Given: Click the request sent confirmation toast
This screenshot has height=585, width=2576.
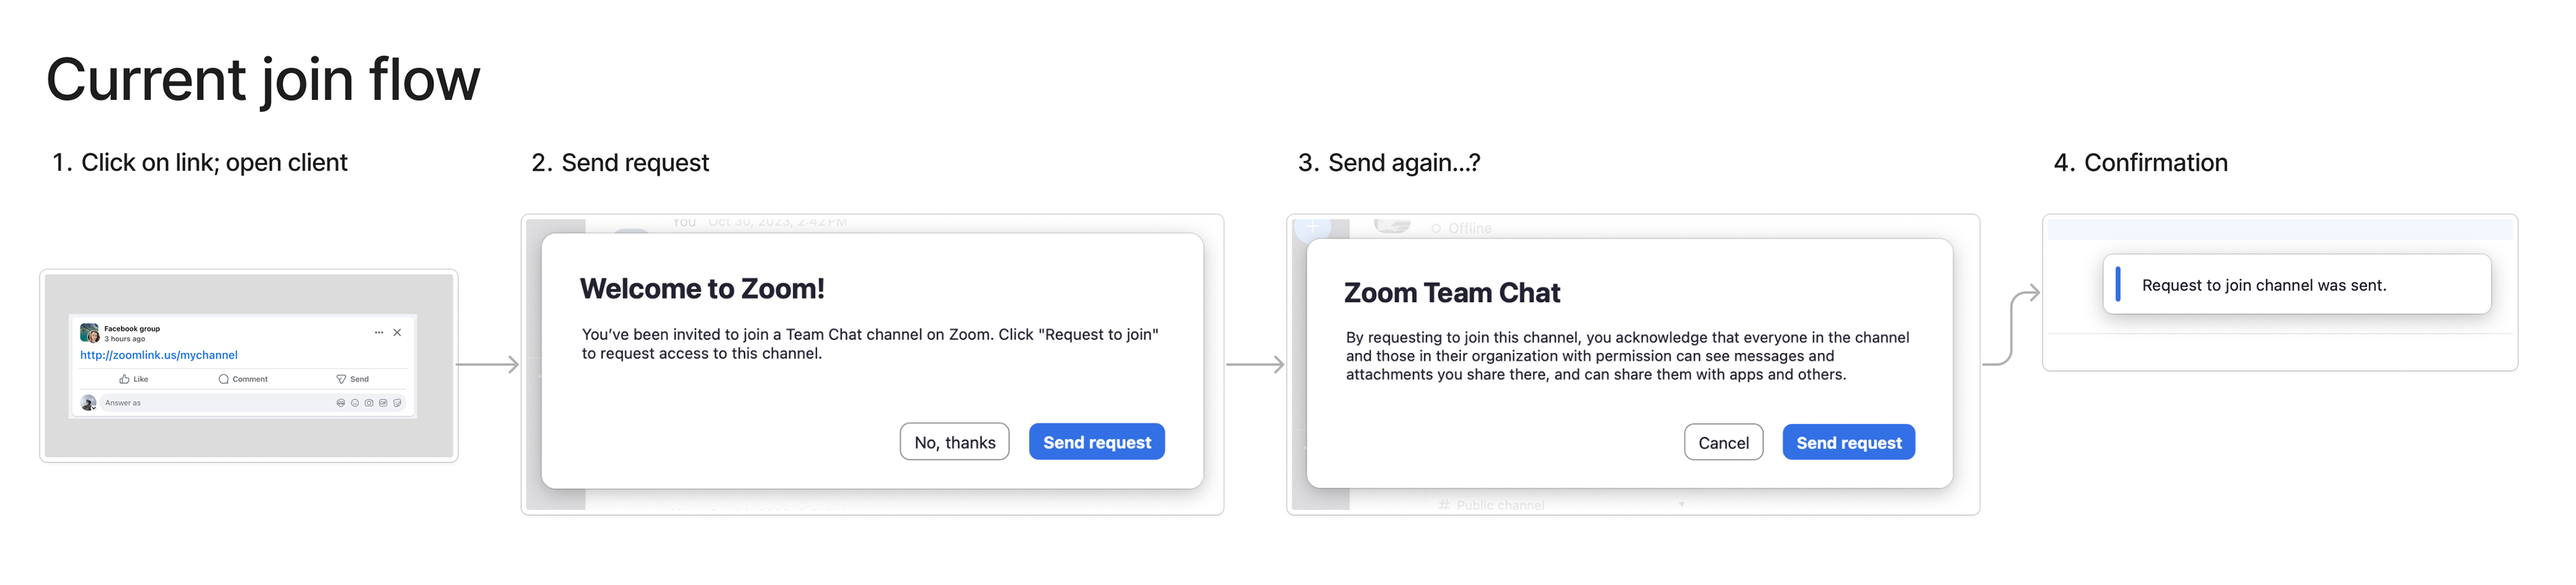Looking at the screenshot, I should pyautogui.click(x=2297, y=285).
